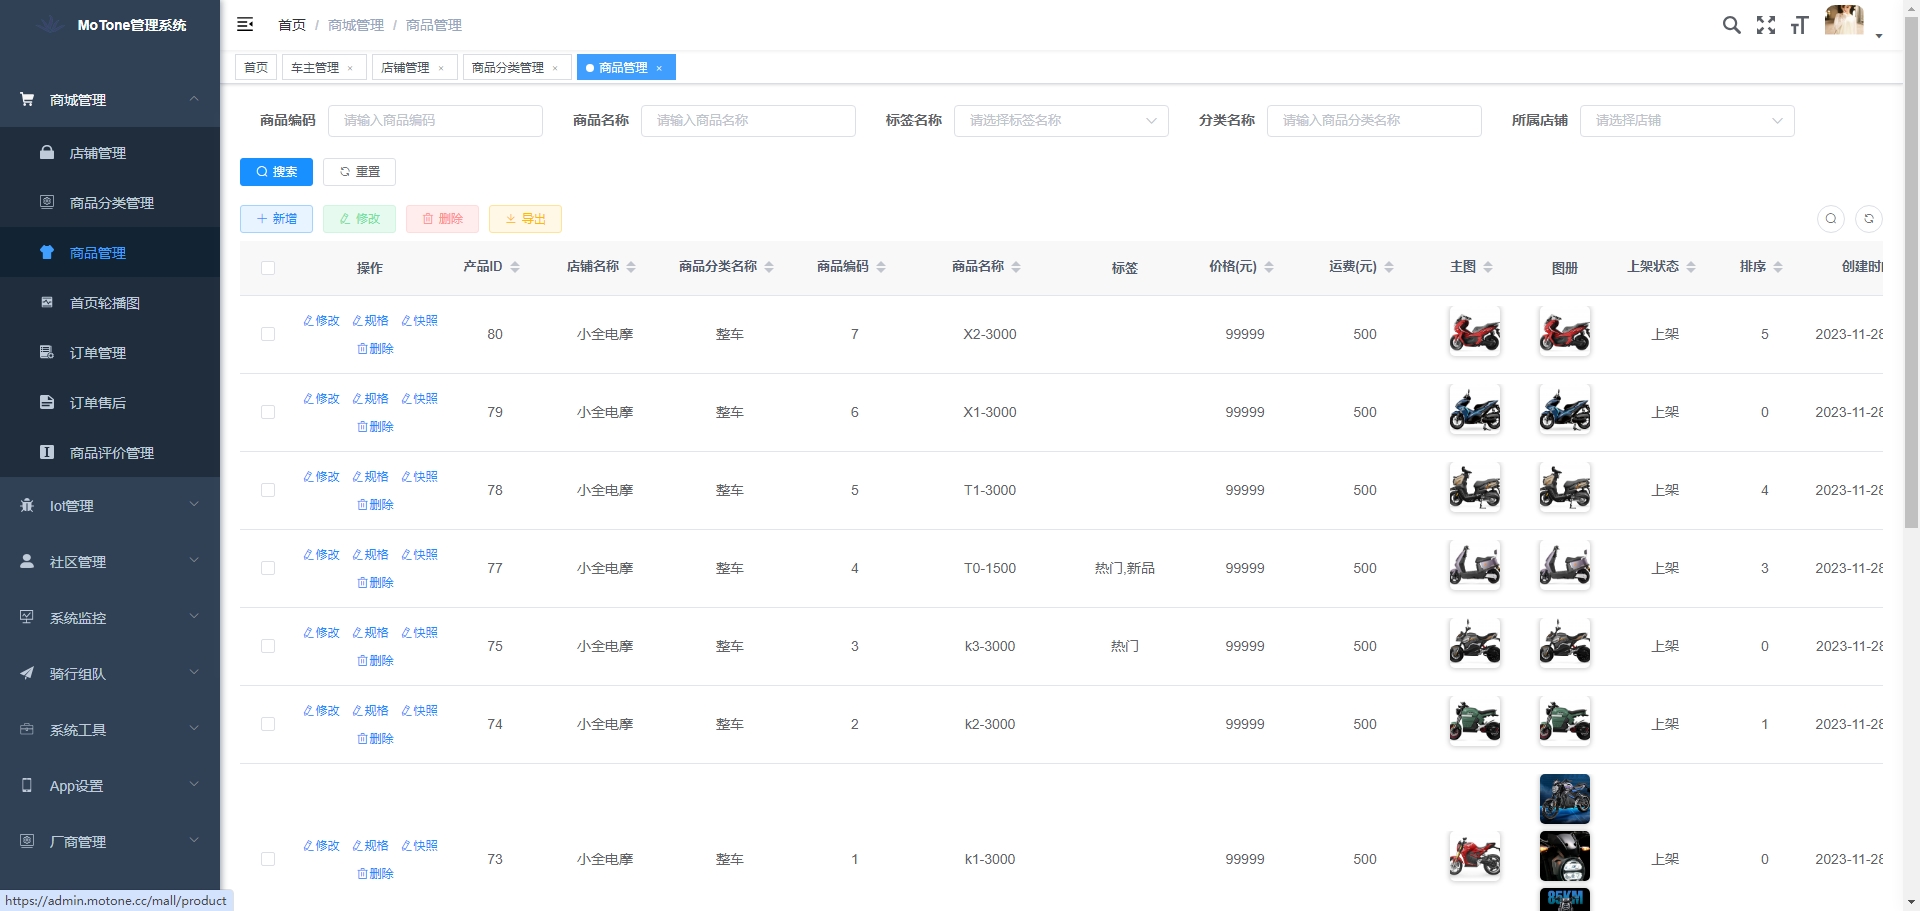The height and width of the screenshot is (911, 1920).
Task: Expand the 系统监控 sidebar group
Action: point(110,618)
